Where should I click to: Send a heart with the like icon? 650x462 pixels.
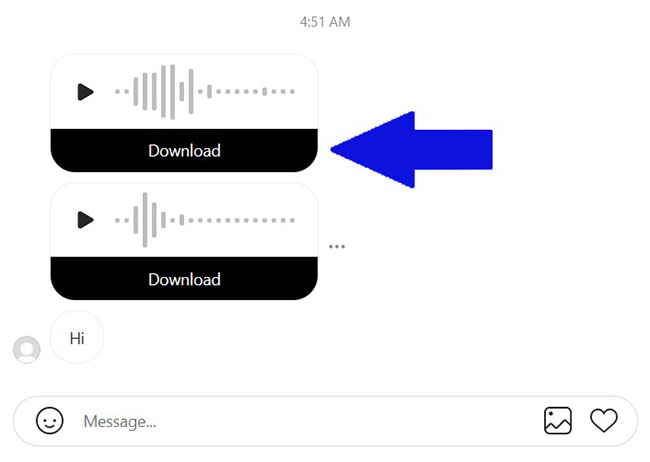pyautogui.click(x=604, y=421)
